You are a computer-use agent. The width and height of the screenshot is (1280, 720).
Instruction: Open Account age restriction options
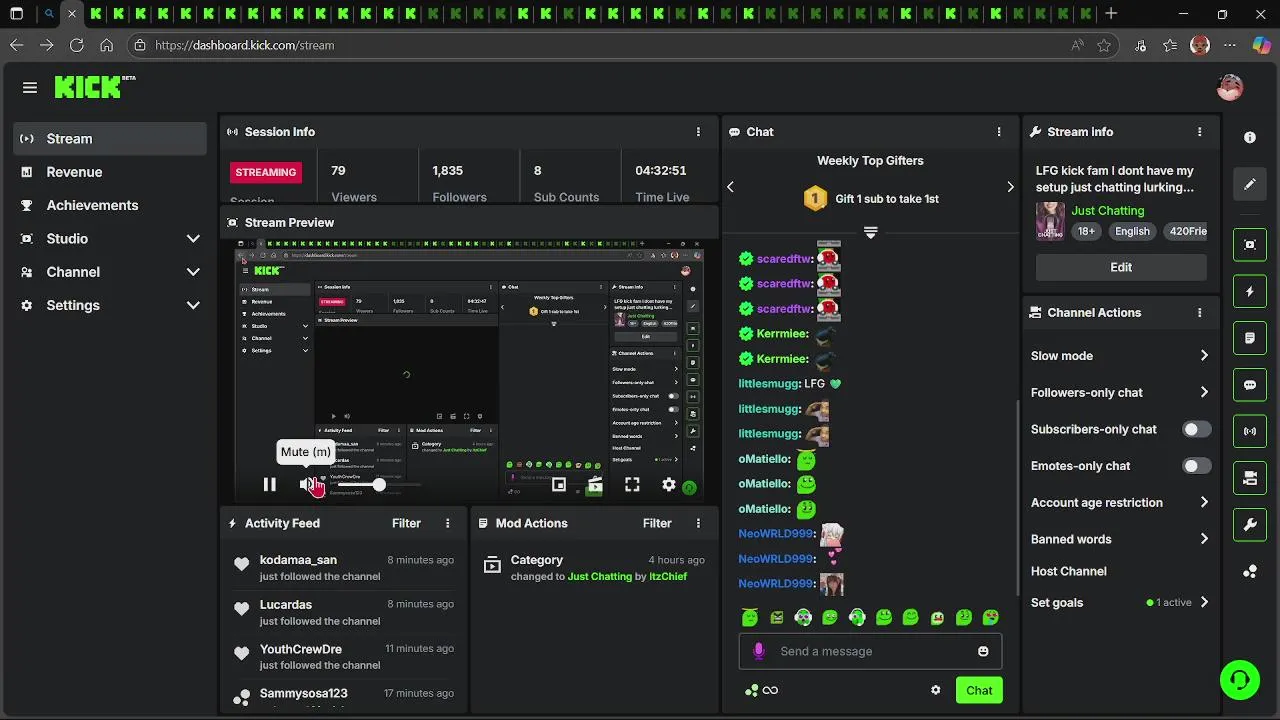(x=1120, y=503)
